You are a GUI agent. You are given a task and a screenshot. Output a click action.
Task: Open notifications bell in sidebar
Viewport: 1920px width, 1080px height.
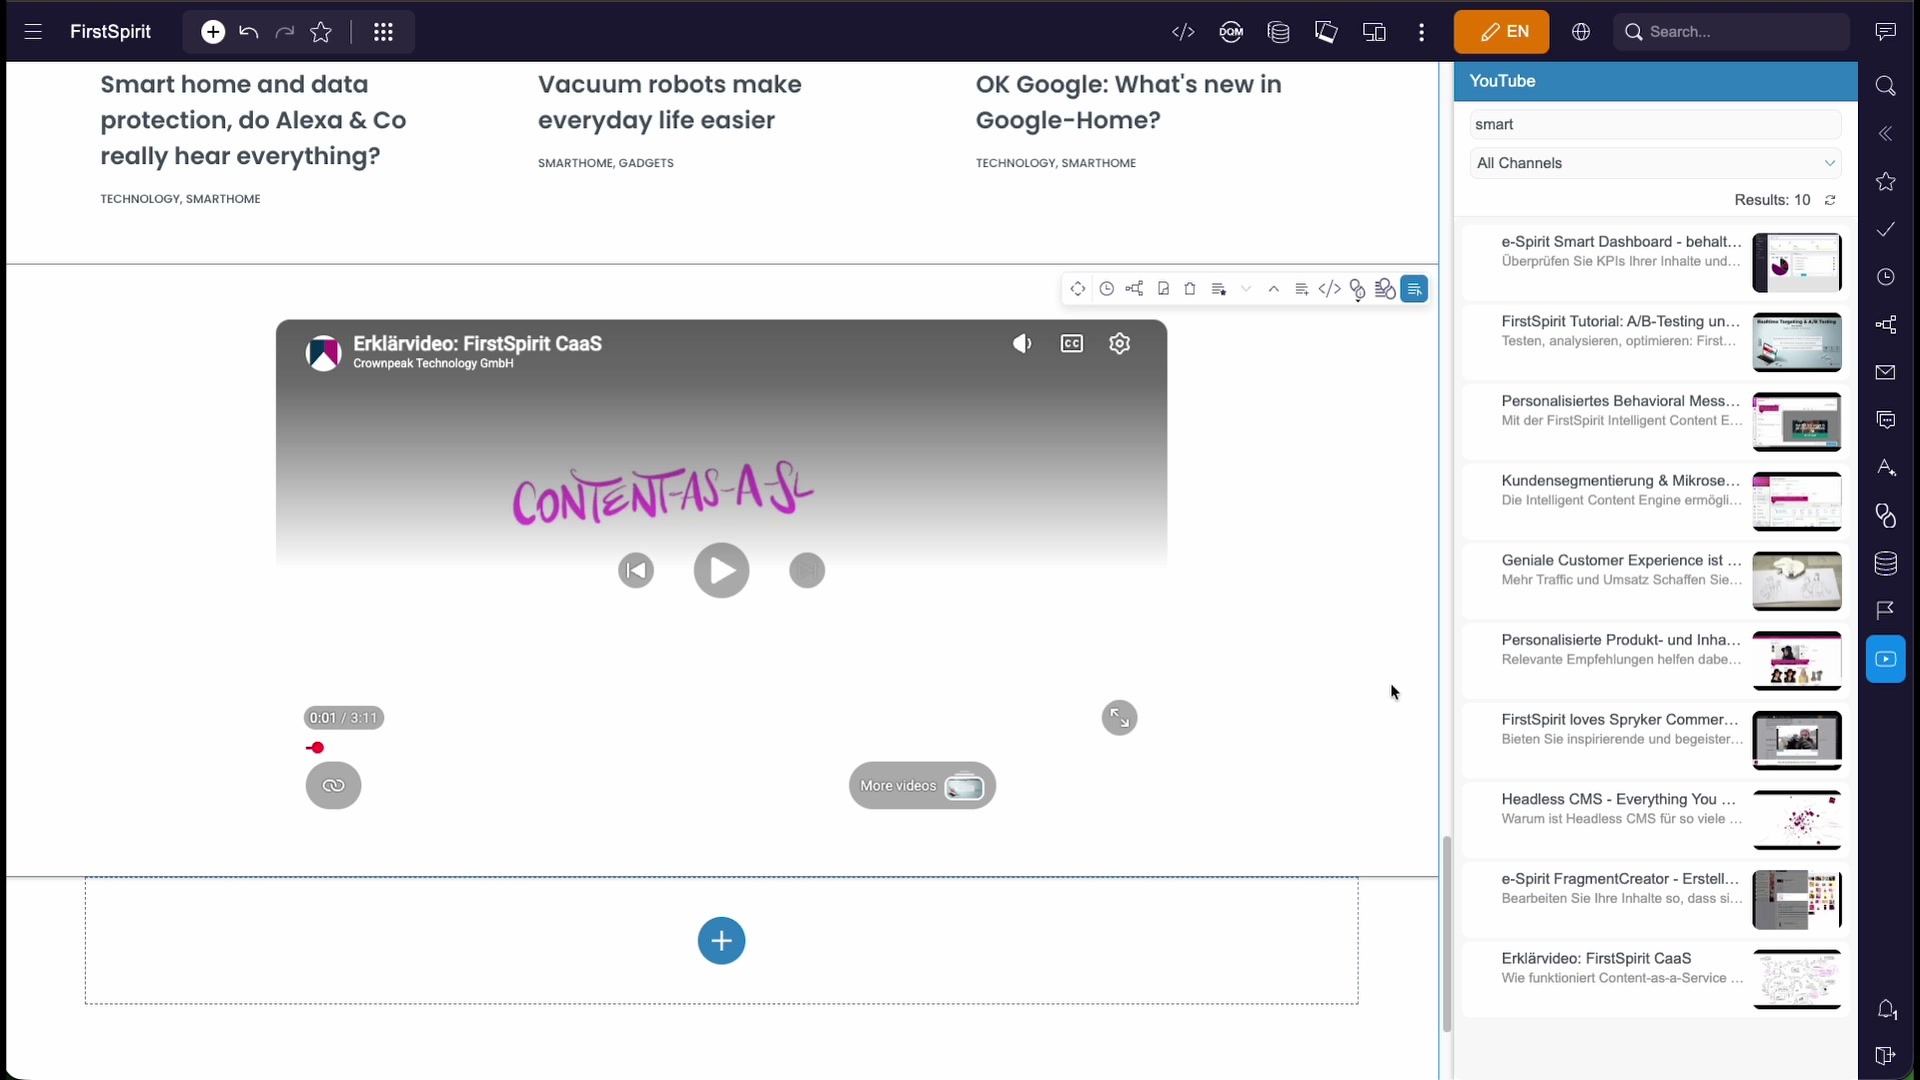coord(1886,1010)
